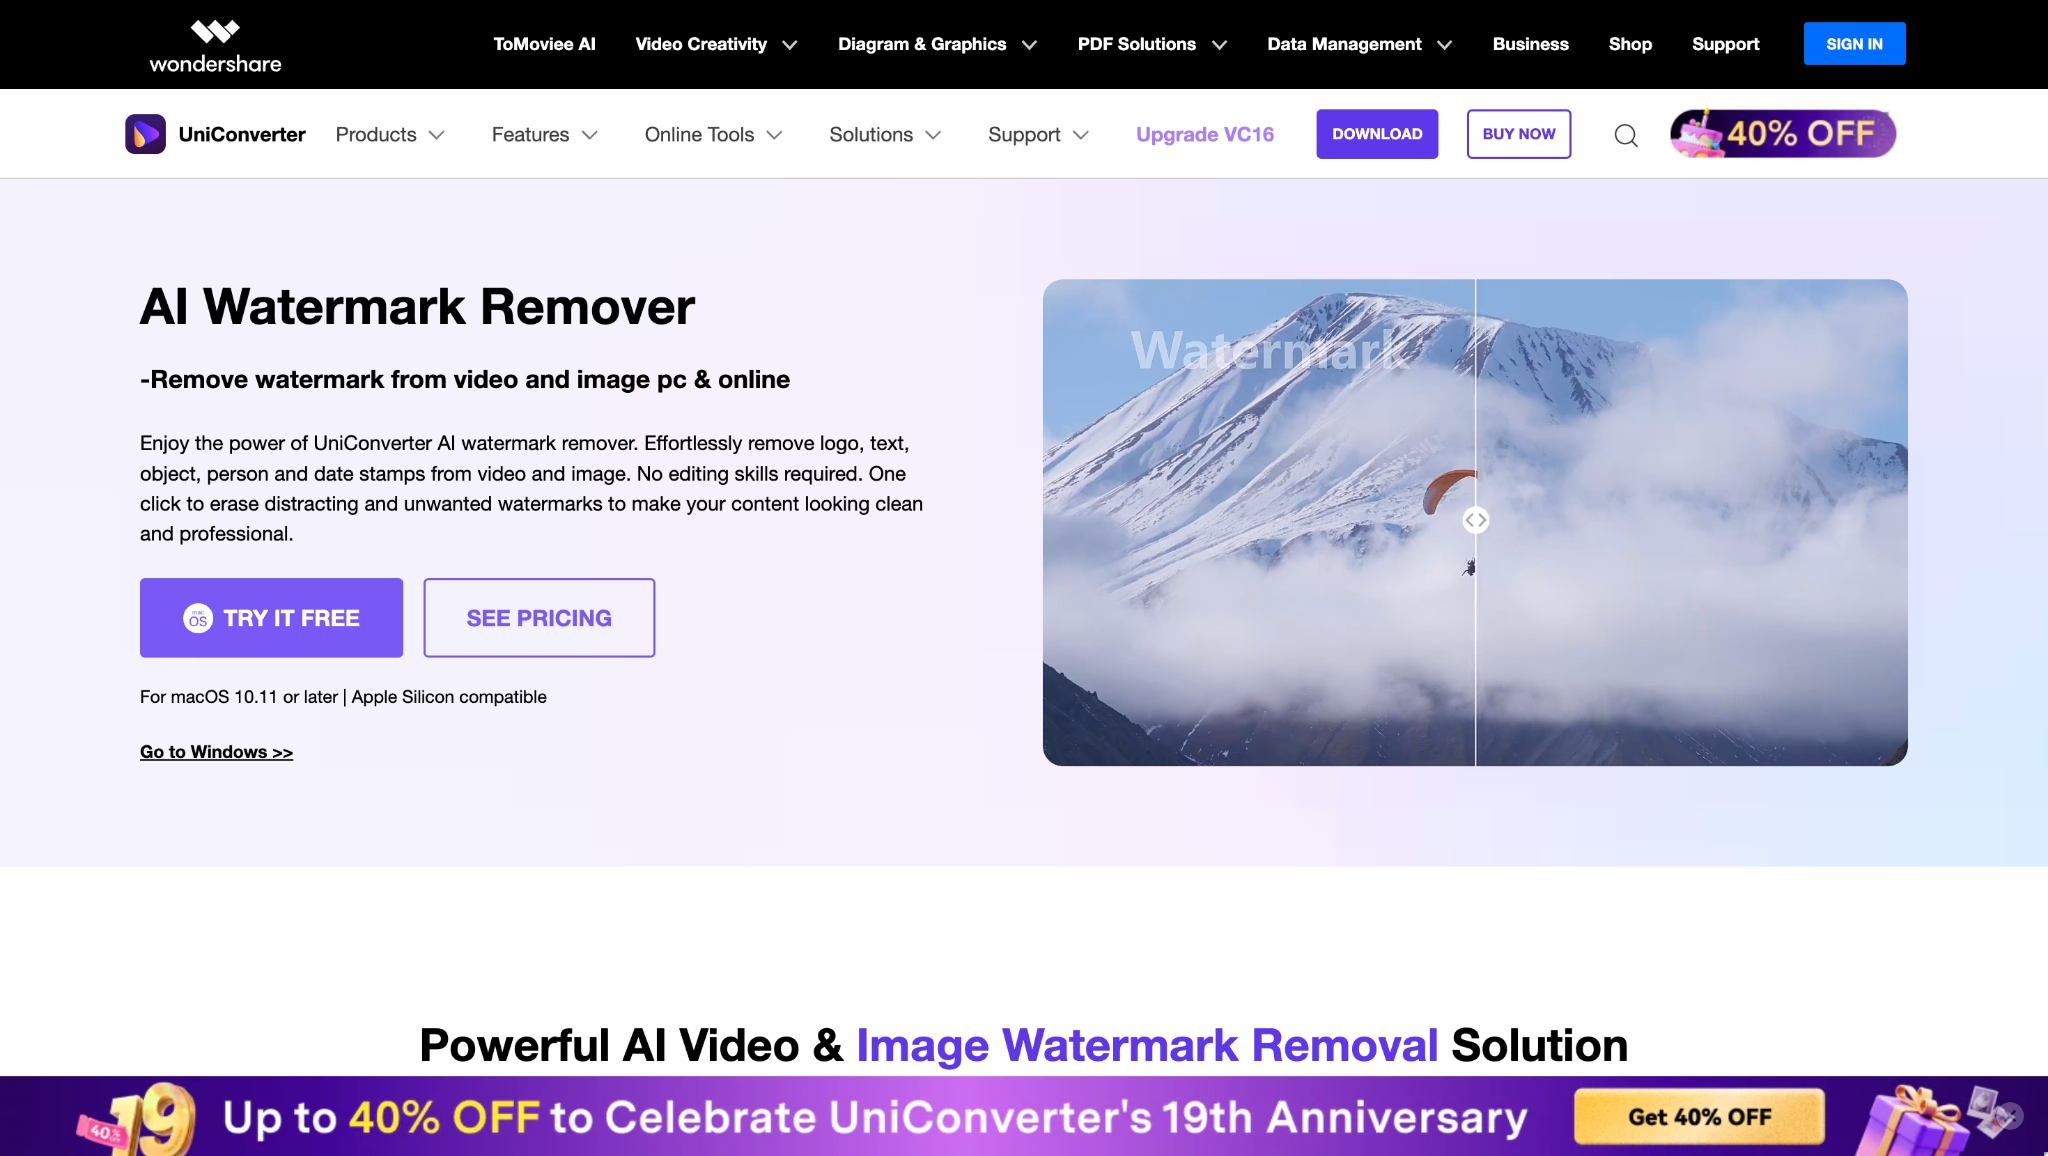Go to the Business page
This screenshot has height=1156, width=2048.
(1530, 44)
